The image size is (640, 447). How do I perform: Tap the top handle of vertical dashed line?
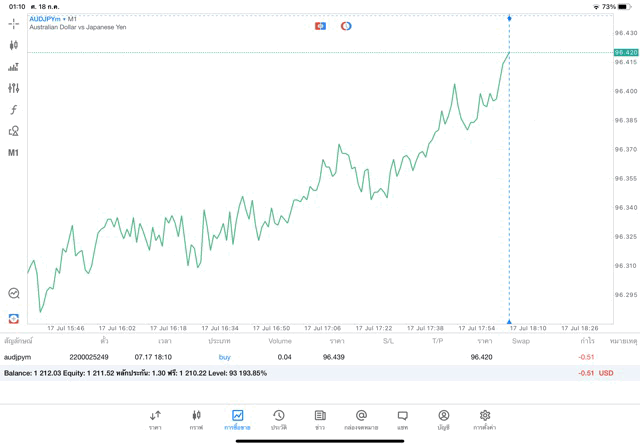(x=509, y=18)
